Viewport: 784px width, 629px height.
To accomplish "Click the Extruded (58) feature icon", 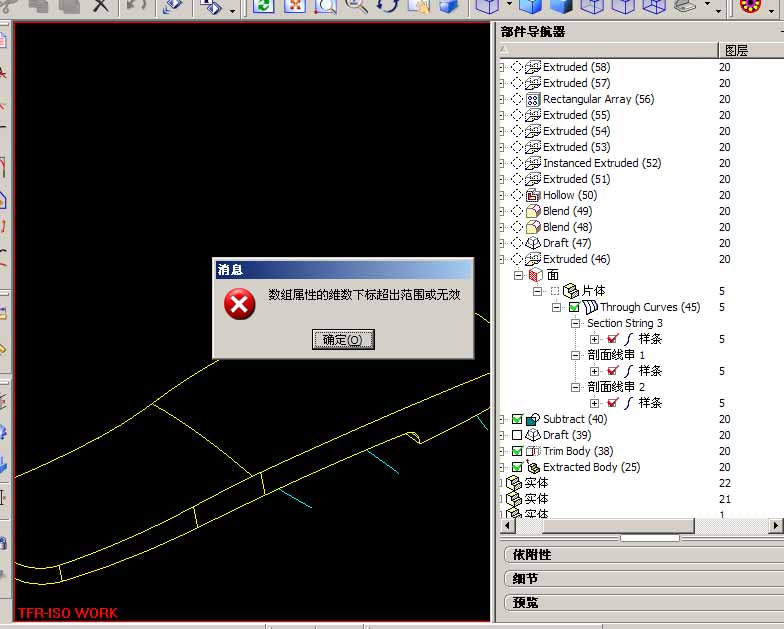I will (532, 68).
